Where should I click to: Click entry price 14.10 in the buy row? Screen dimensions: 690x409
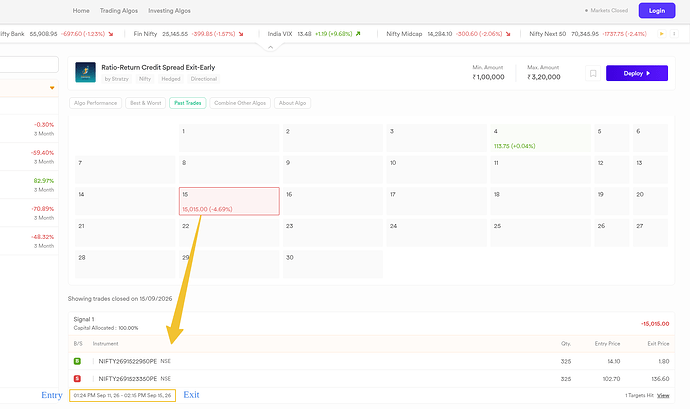tap(613, 361)
